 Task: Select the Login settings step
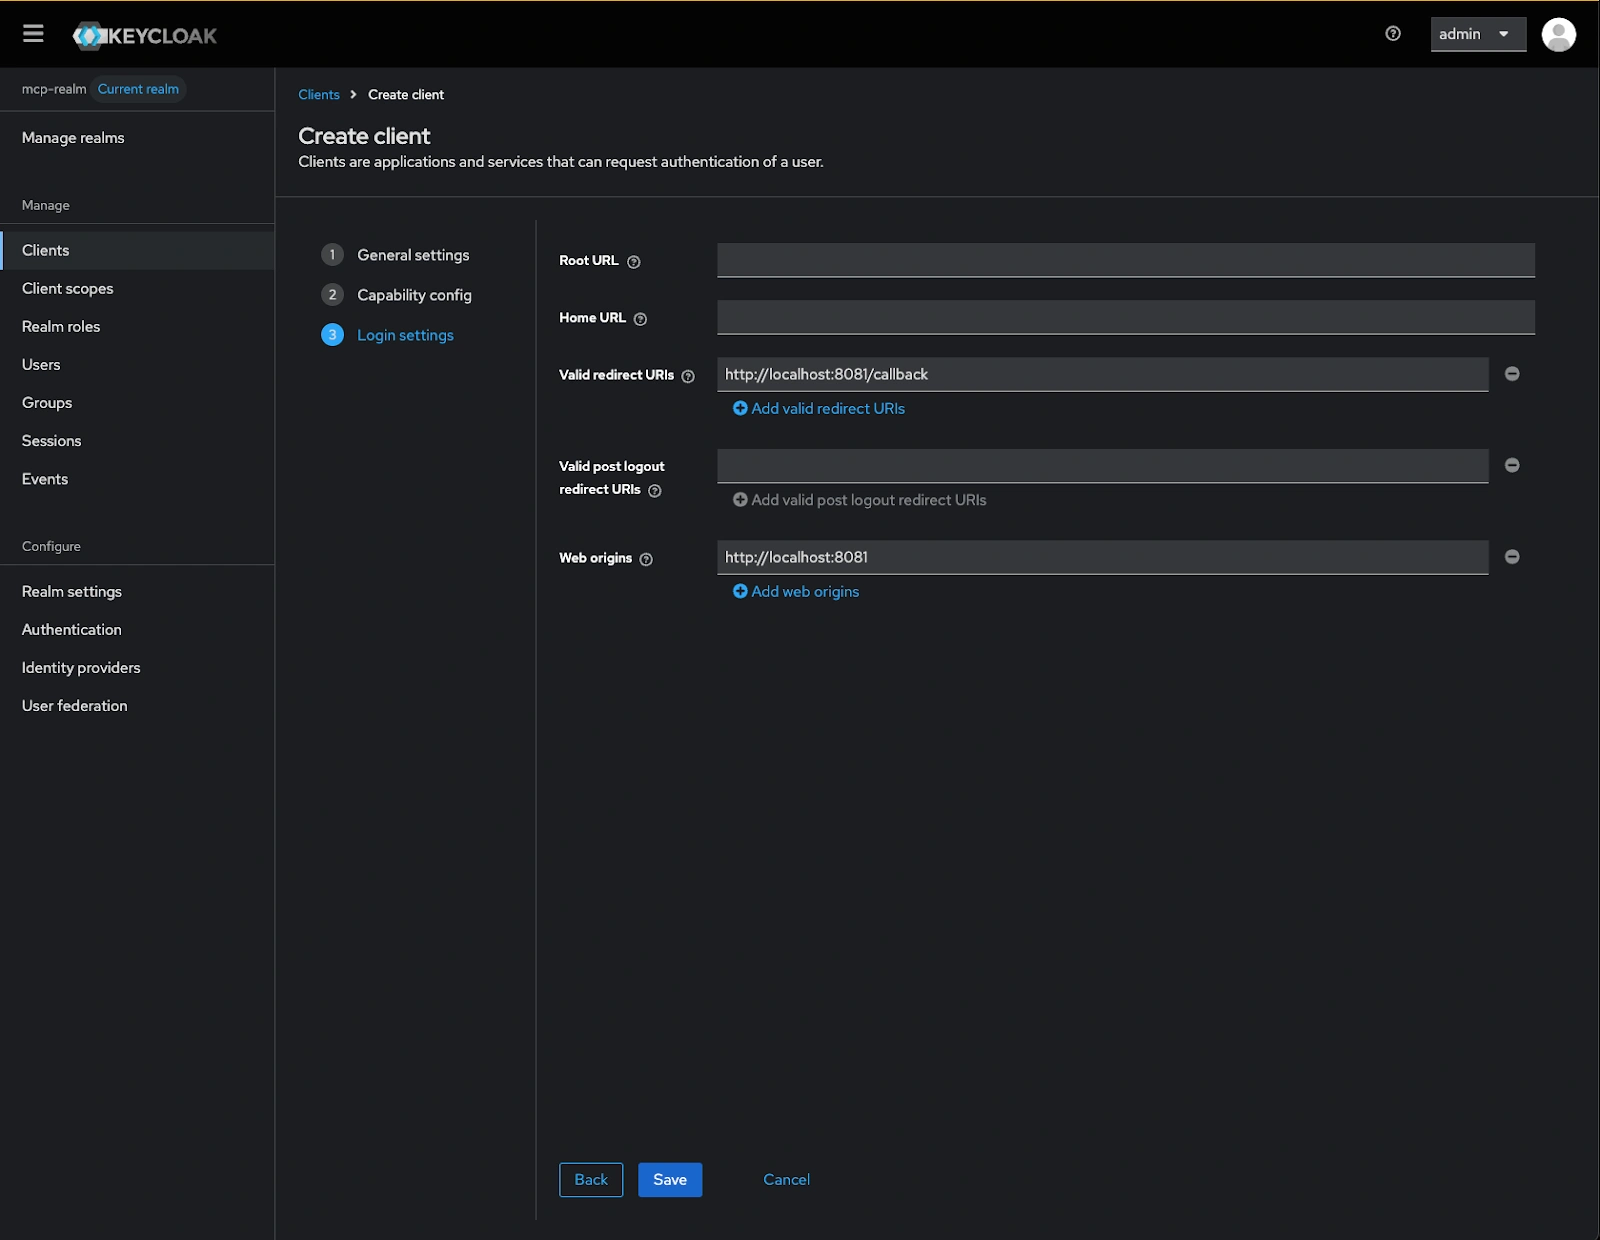pyautogui.click(x=388, y=335)
